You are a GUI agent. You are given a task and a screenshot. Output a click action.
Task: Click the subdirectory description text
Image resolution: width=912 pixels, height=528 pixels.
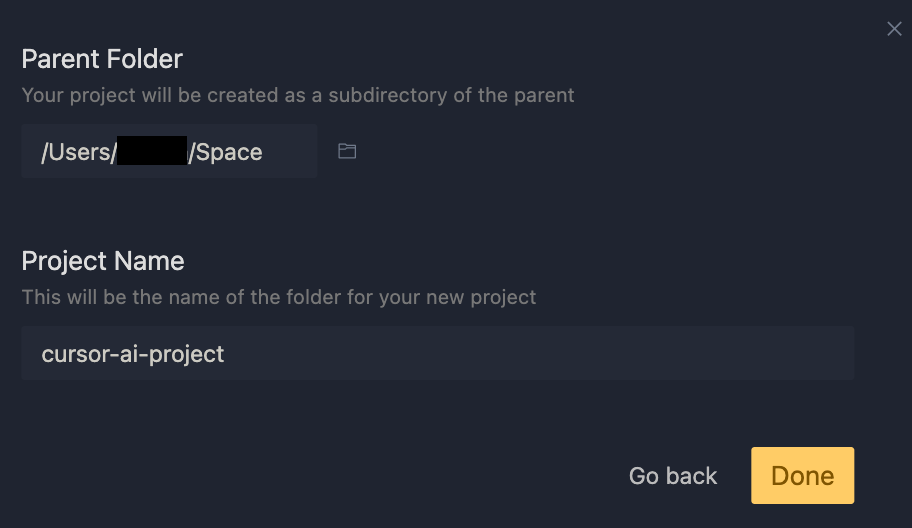pyautogui.click(x=298, y=95)
